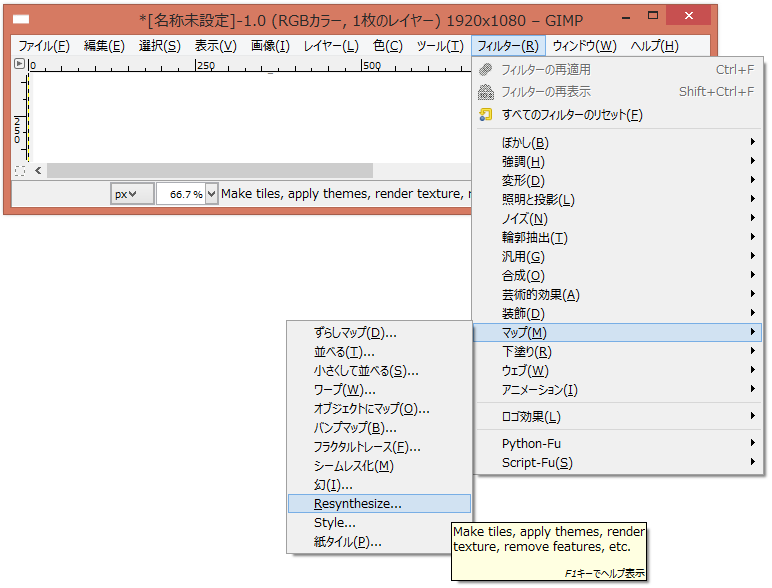Viewport: 772px width, 588px height.
Task: Open the ヘルプ(H) menu
Action: point(654,46)
